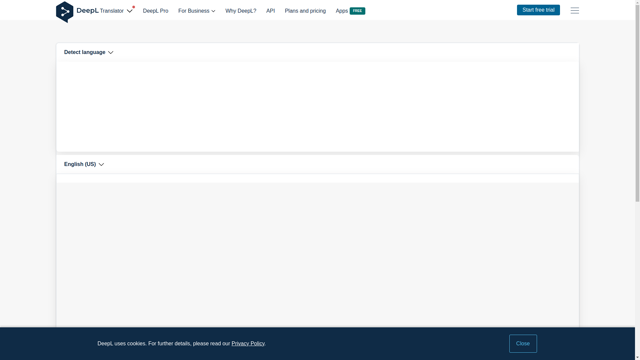The height and width of the screenshot is (360, 640).
Task: Click the DeepL hexagon logo icon
Action: (64, 12)
